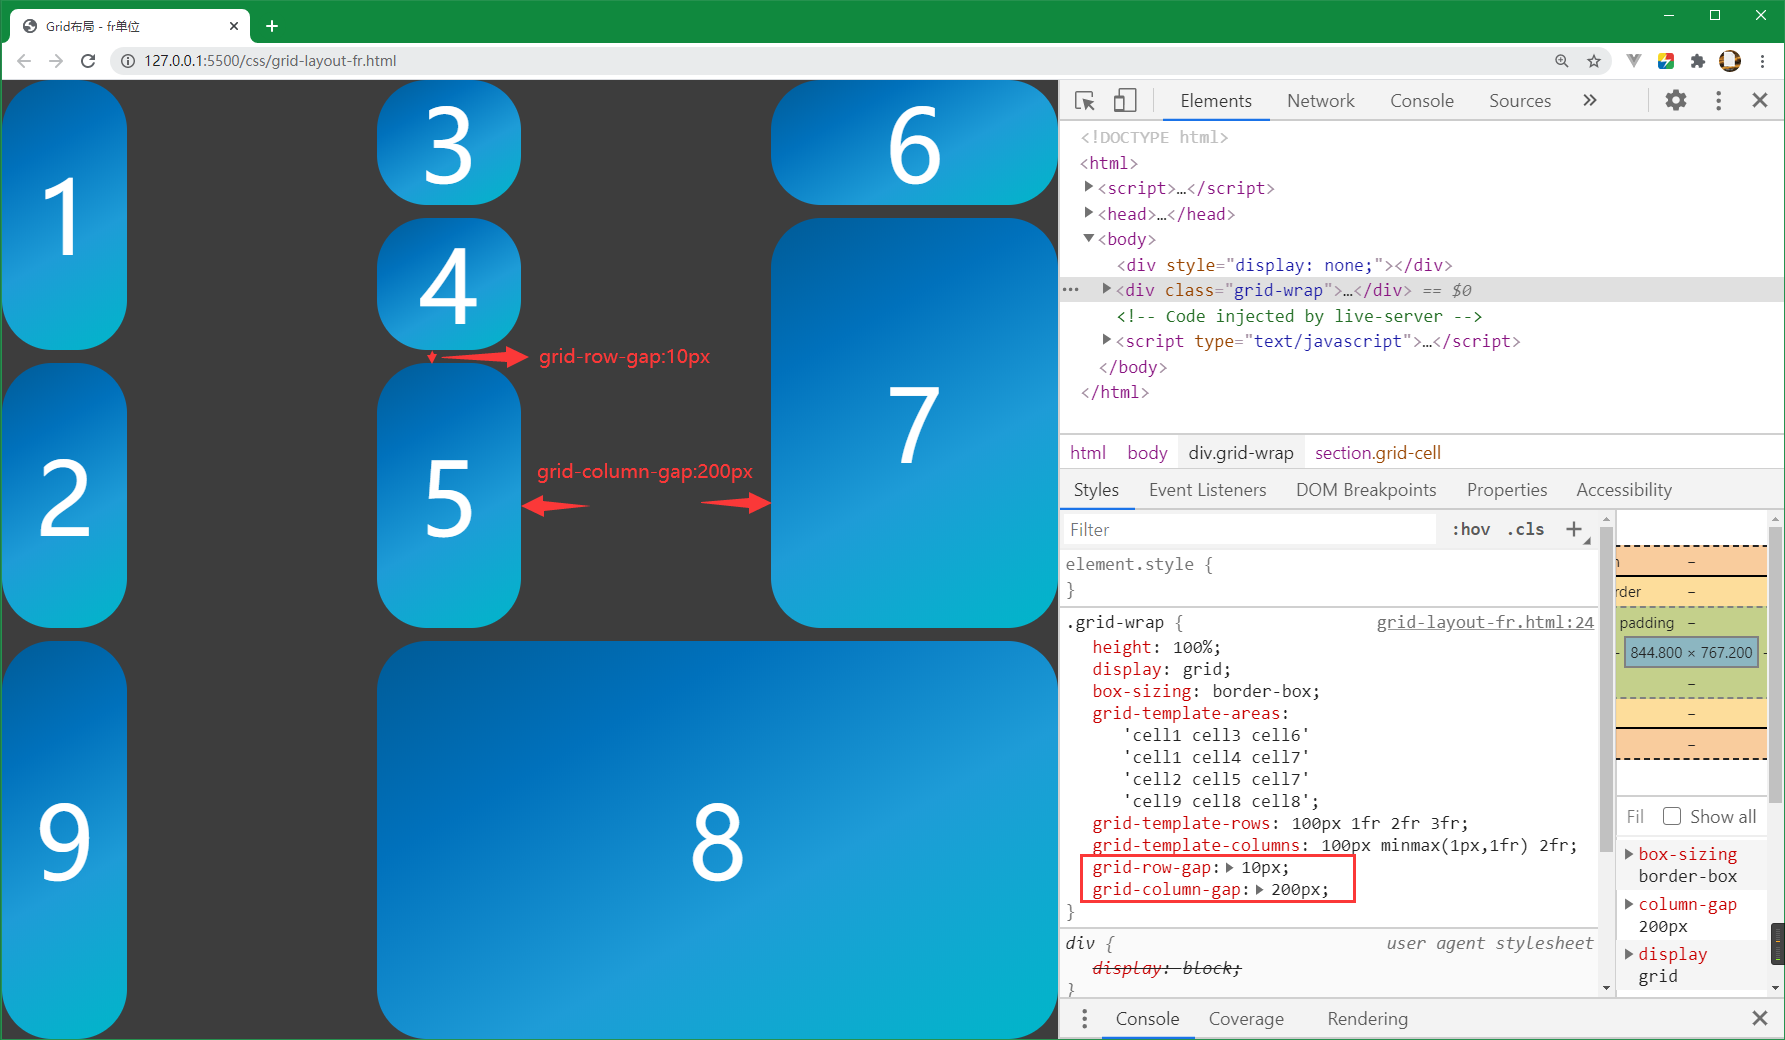Viewport: 1785px width, 1040px height.
Task: Expand computed display property
Action: pos(1629,954)
